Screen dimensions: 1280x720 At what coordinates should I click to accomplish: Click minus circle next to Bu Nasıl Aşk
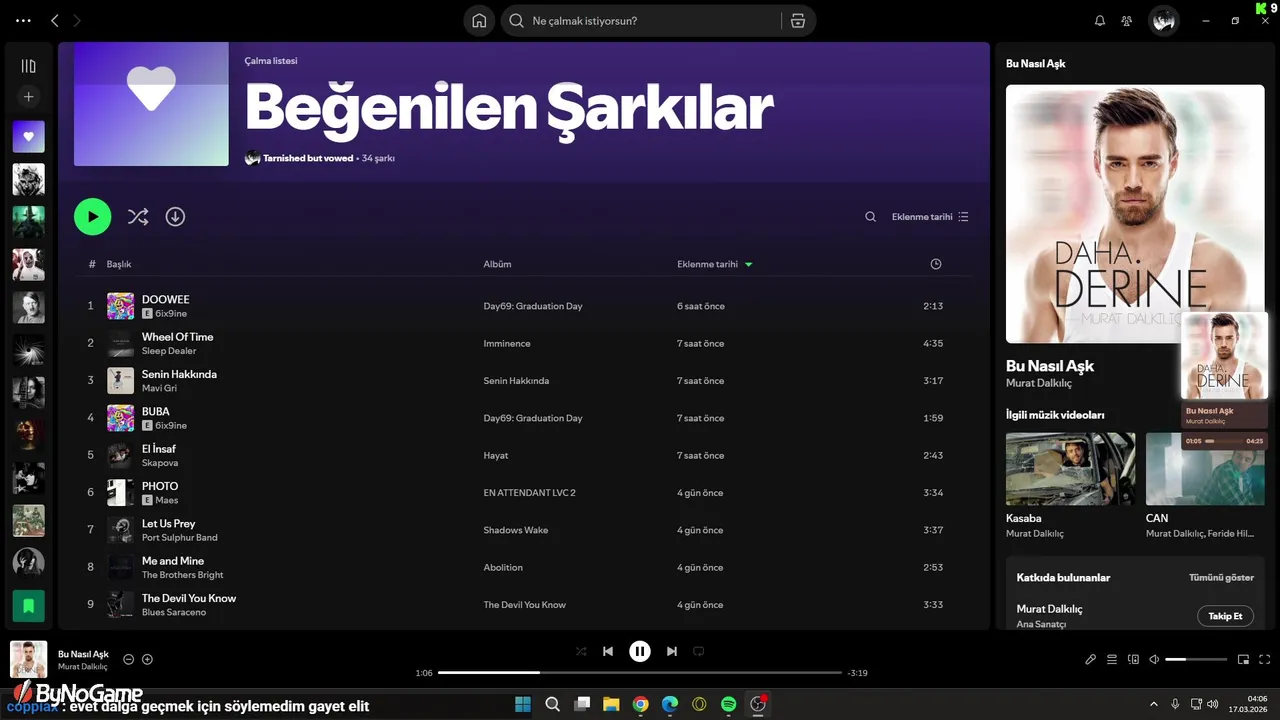[128, 659]
